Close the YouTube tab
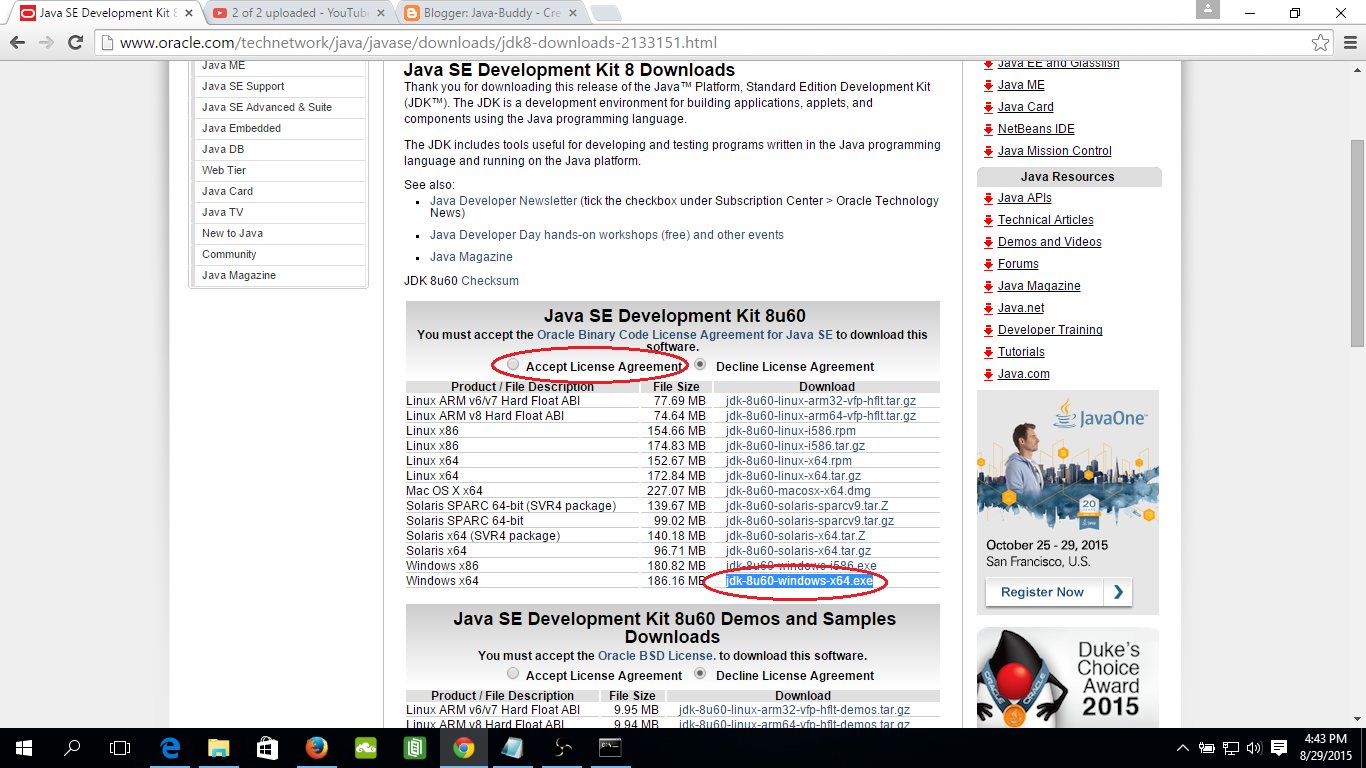 (x=382, y=14)
